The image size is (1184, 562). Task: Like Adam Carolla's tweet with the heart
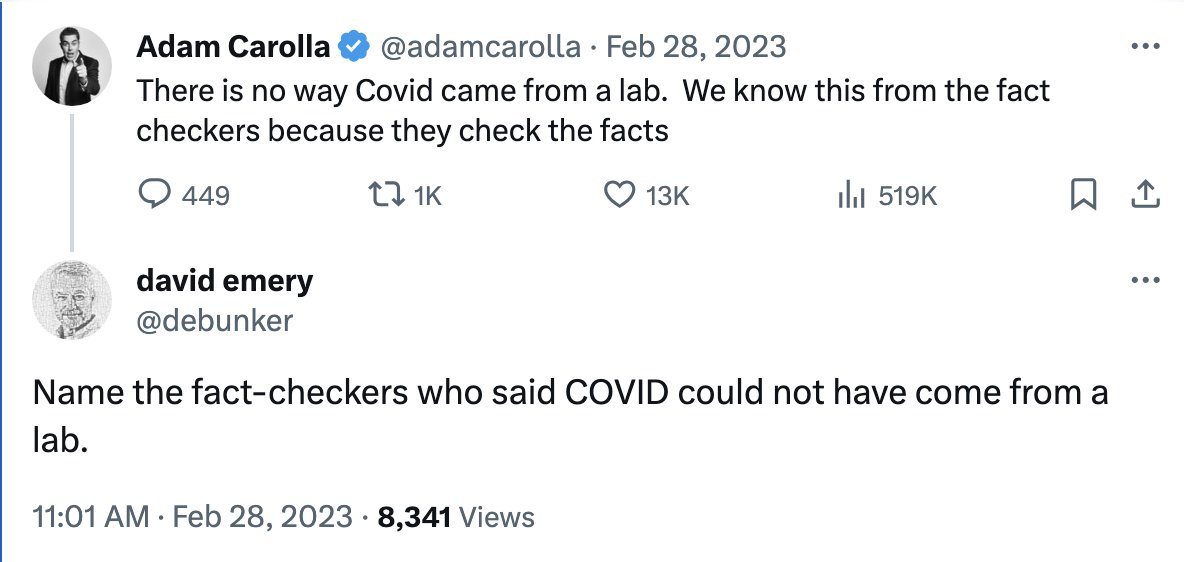pyautogui.click(x=620, y=194)
